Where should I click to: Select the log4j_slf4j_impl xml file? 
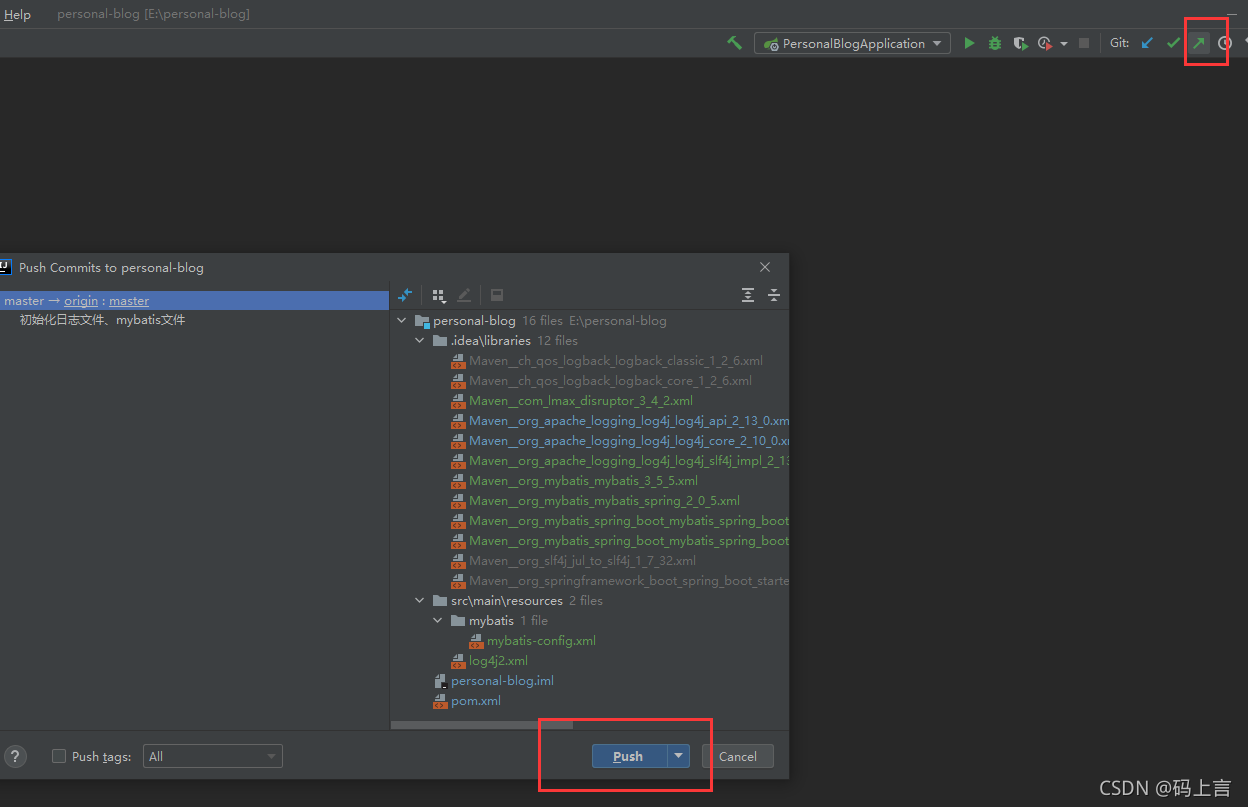[x=629, y=461]
